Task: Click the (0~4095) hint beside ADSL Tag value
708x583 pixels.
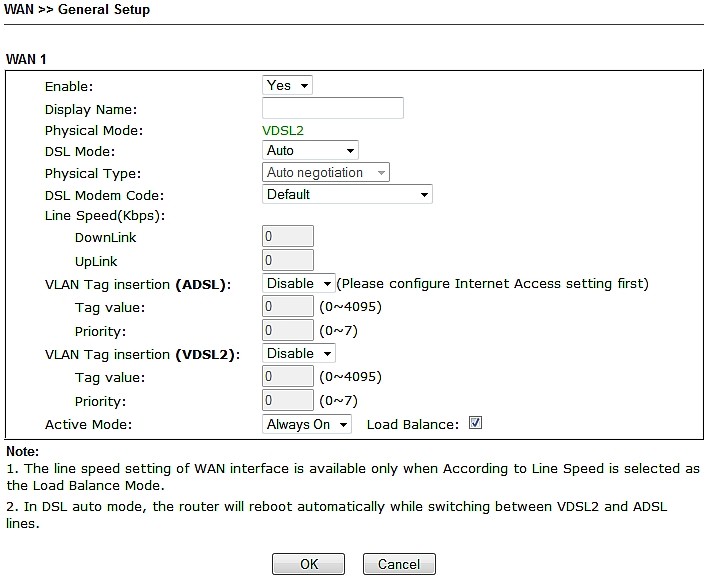Action: point(350,307)
